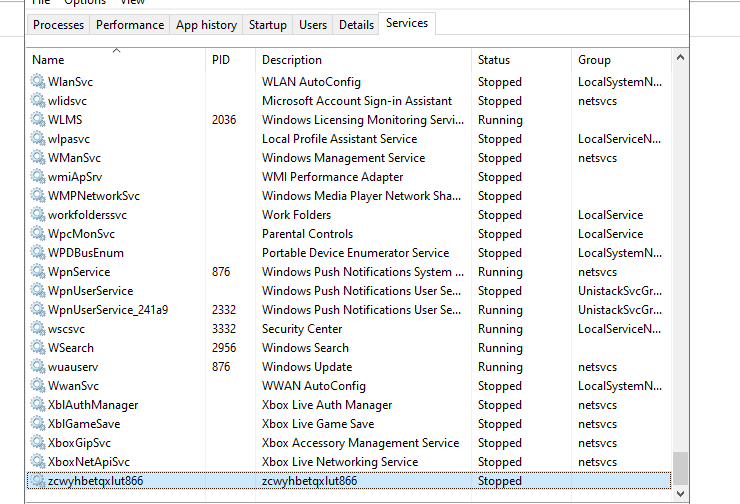Click the wscsvc Security Center icon
This screenshot has width=740, height=504.
pos(39,329)
